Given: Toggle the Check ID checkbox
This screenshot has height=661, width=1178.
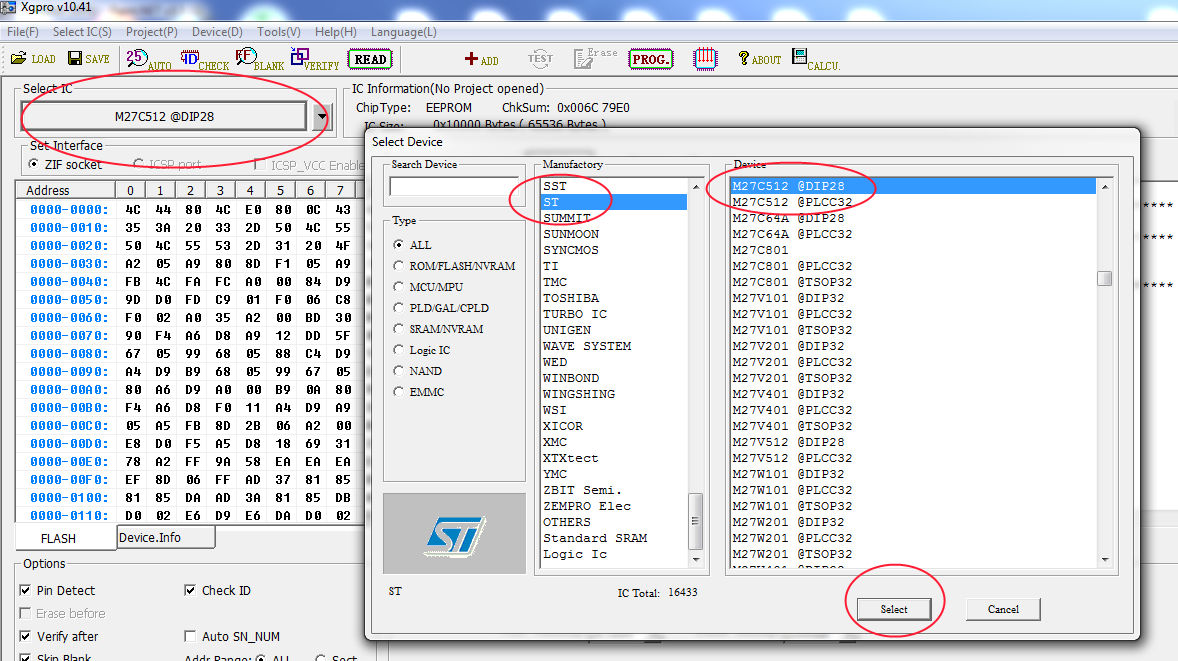Looking at the screenshot, I should coord(190,590).
